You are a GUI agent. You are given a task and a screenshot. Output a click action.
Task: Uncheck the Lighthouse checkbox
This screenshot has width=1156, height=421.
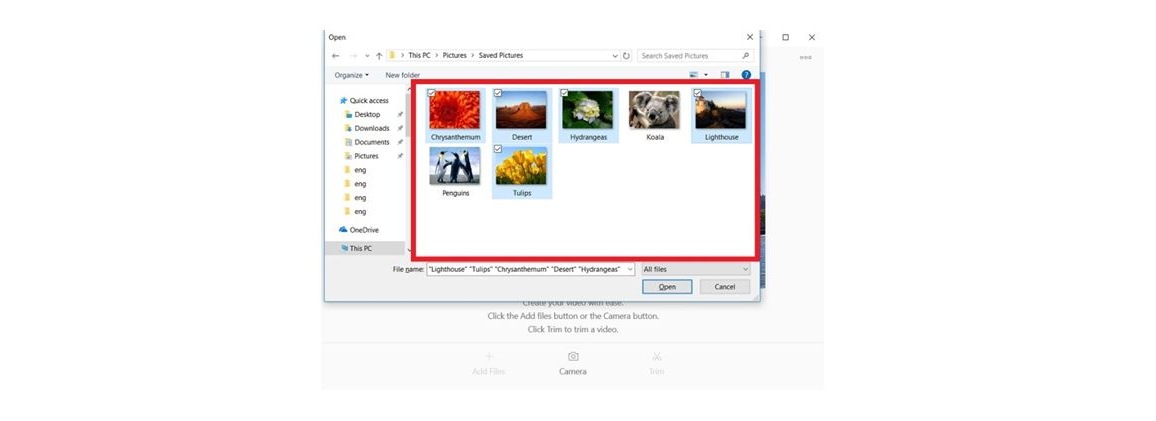pyautogui.click(x=697, y=93)
